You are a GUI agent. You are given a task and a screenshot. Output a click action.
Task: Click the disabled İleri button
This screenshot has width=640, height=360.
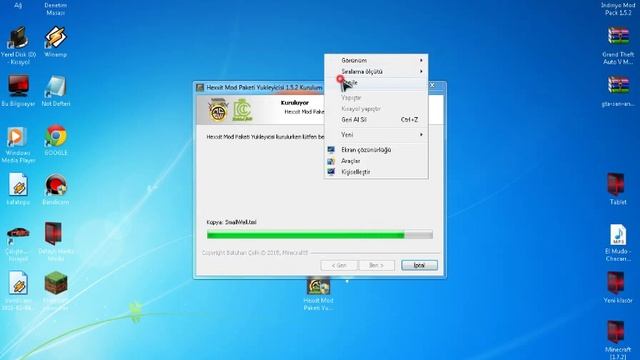[x=376, y=265]
